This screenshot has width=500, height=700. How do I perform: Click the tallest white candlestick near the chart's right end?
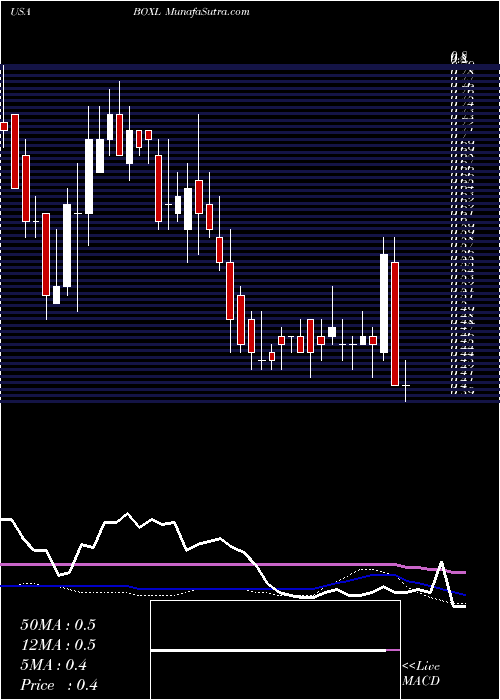(x=384, y=303)
